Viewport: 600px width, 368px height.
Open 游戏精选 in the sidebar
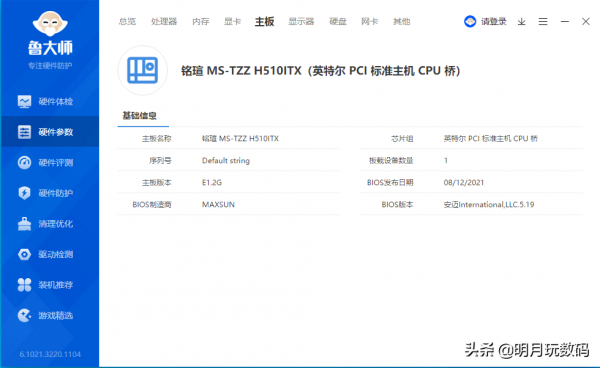pos(50,316)
